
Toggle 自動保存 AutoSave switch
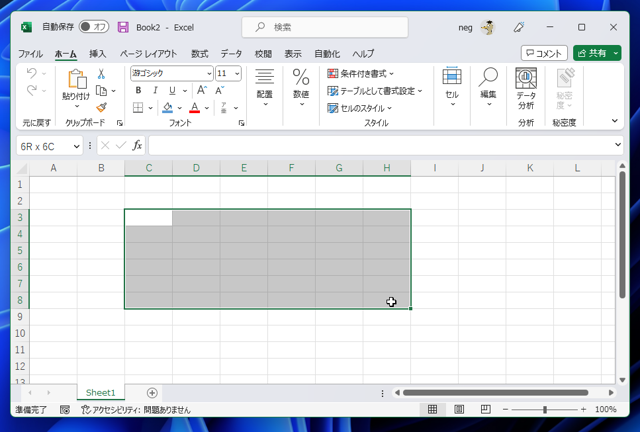coord(94,27)
